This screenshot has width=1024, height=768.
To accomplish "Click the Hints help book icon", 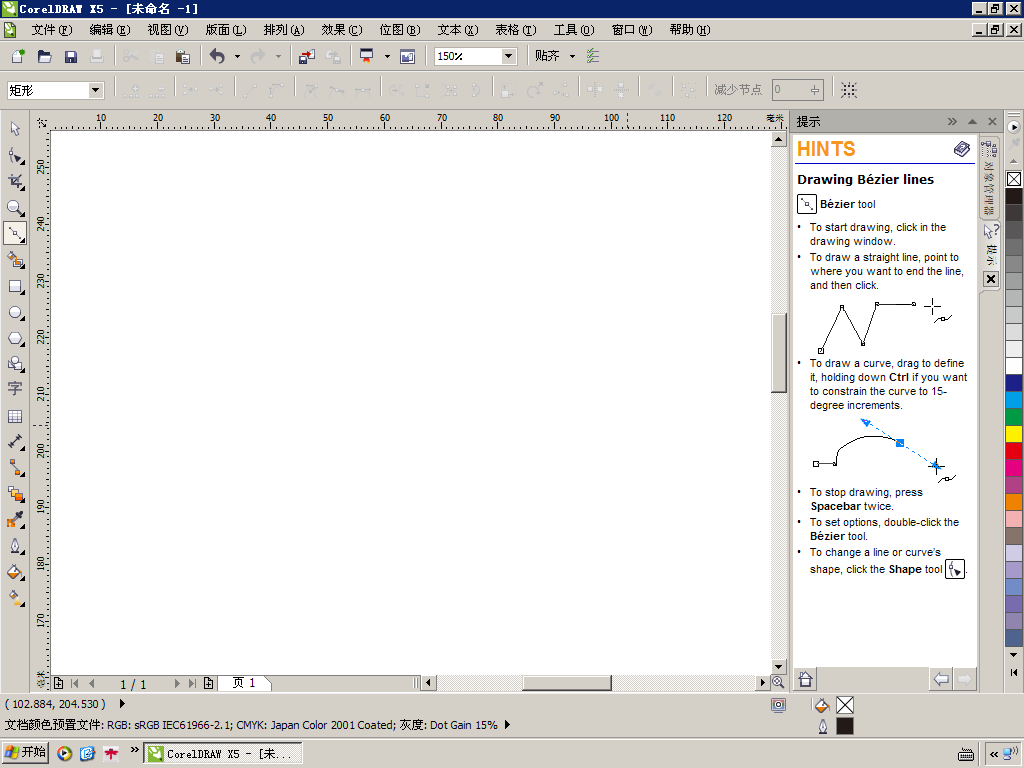I will pos(961,149).
